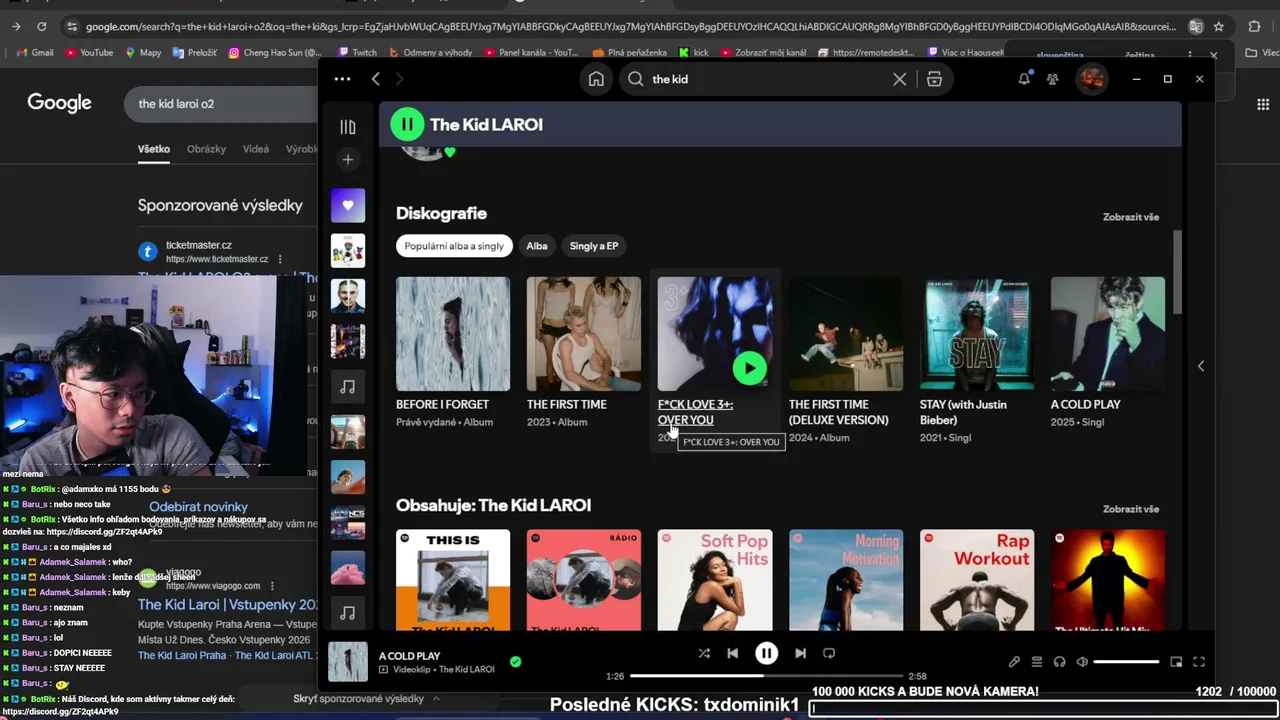Viewport: 1280px width, 720px height.
Task: Open THE FIRST TIME 2023 album cover
Action: click(x=584, y=334)
